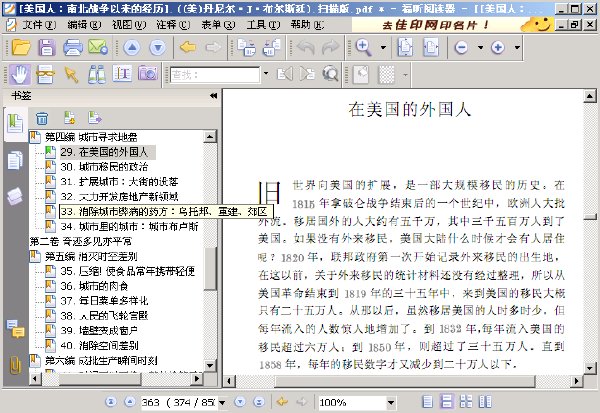The image size is (600, 413).
Task: Select bookmark 第六编 成批生产瞬间时刻
Action: click(x=101, y=361)
